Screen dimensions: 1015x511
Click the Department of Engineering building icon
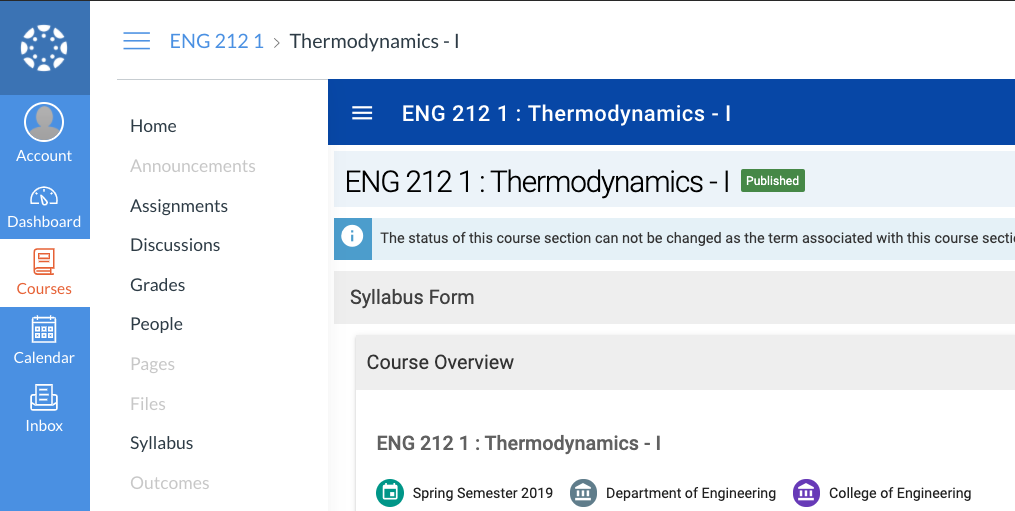(583, 493)
